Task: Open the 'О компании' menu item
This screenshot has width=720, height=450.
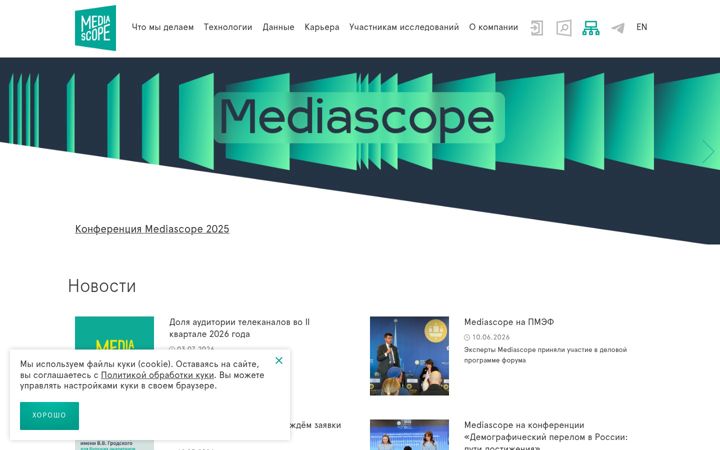Action: [x=493, y=27]
